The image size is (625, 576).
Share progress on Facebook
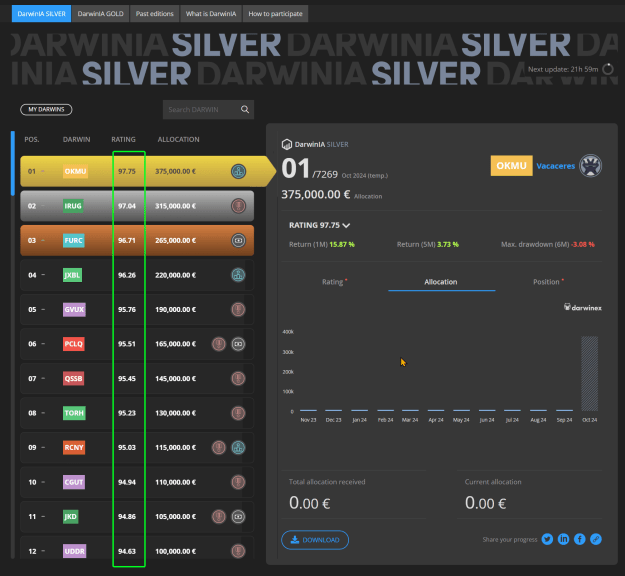tap(580, 539)
